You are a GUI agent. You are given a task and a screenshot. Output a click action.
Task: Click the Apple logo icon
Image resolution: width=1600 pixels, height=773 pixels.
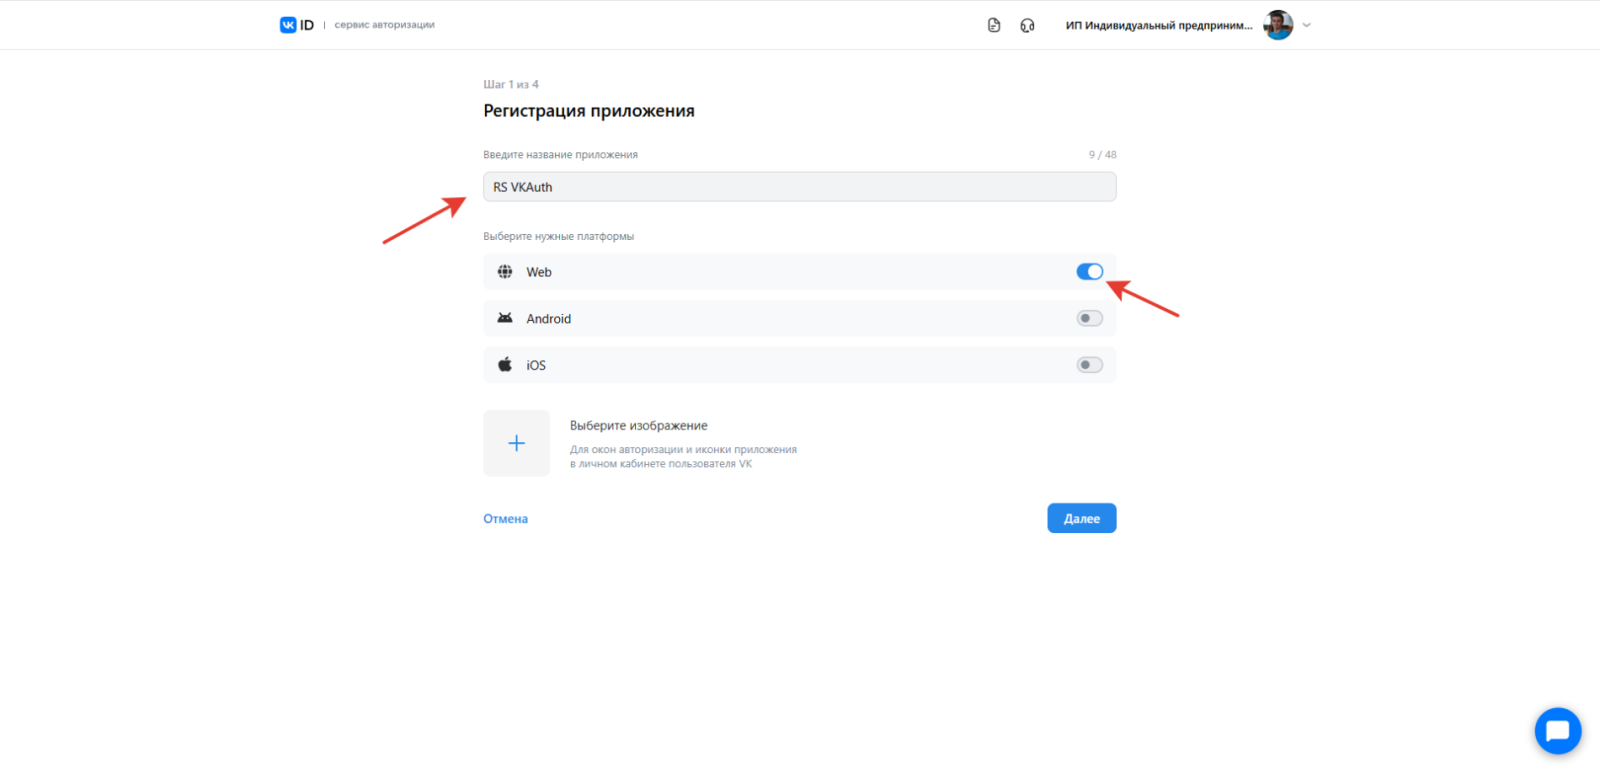click(x=505, y=365)
